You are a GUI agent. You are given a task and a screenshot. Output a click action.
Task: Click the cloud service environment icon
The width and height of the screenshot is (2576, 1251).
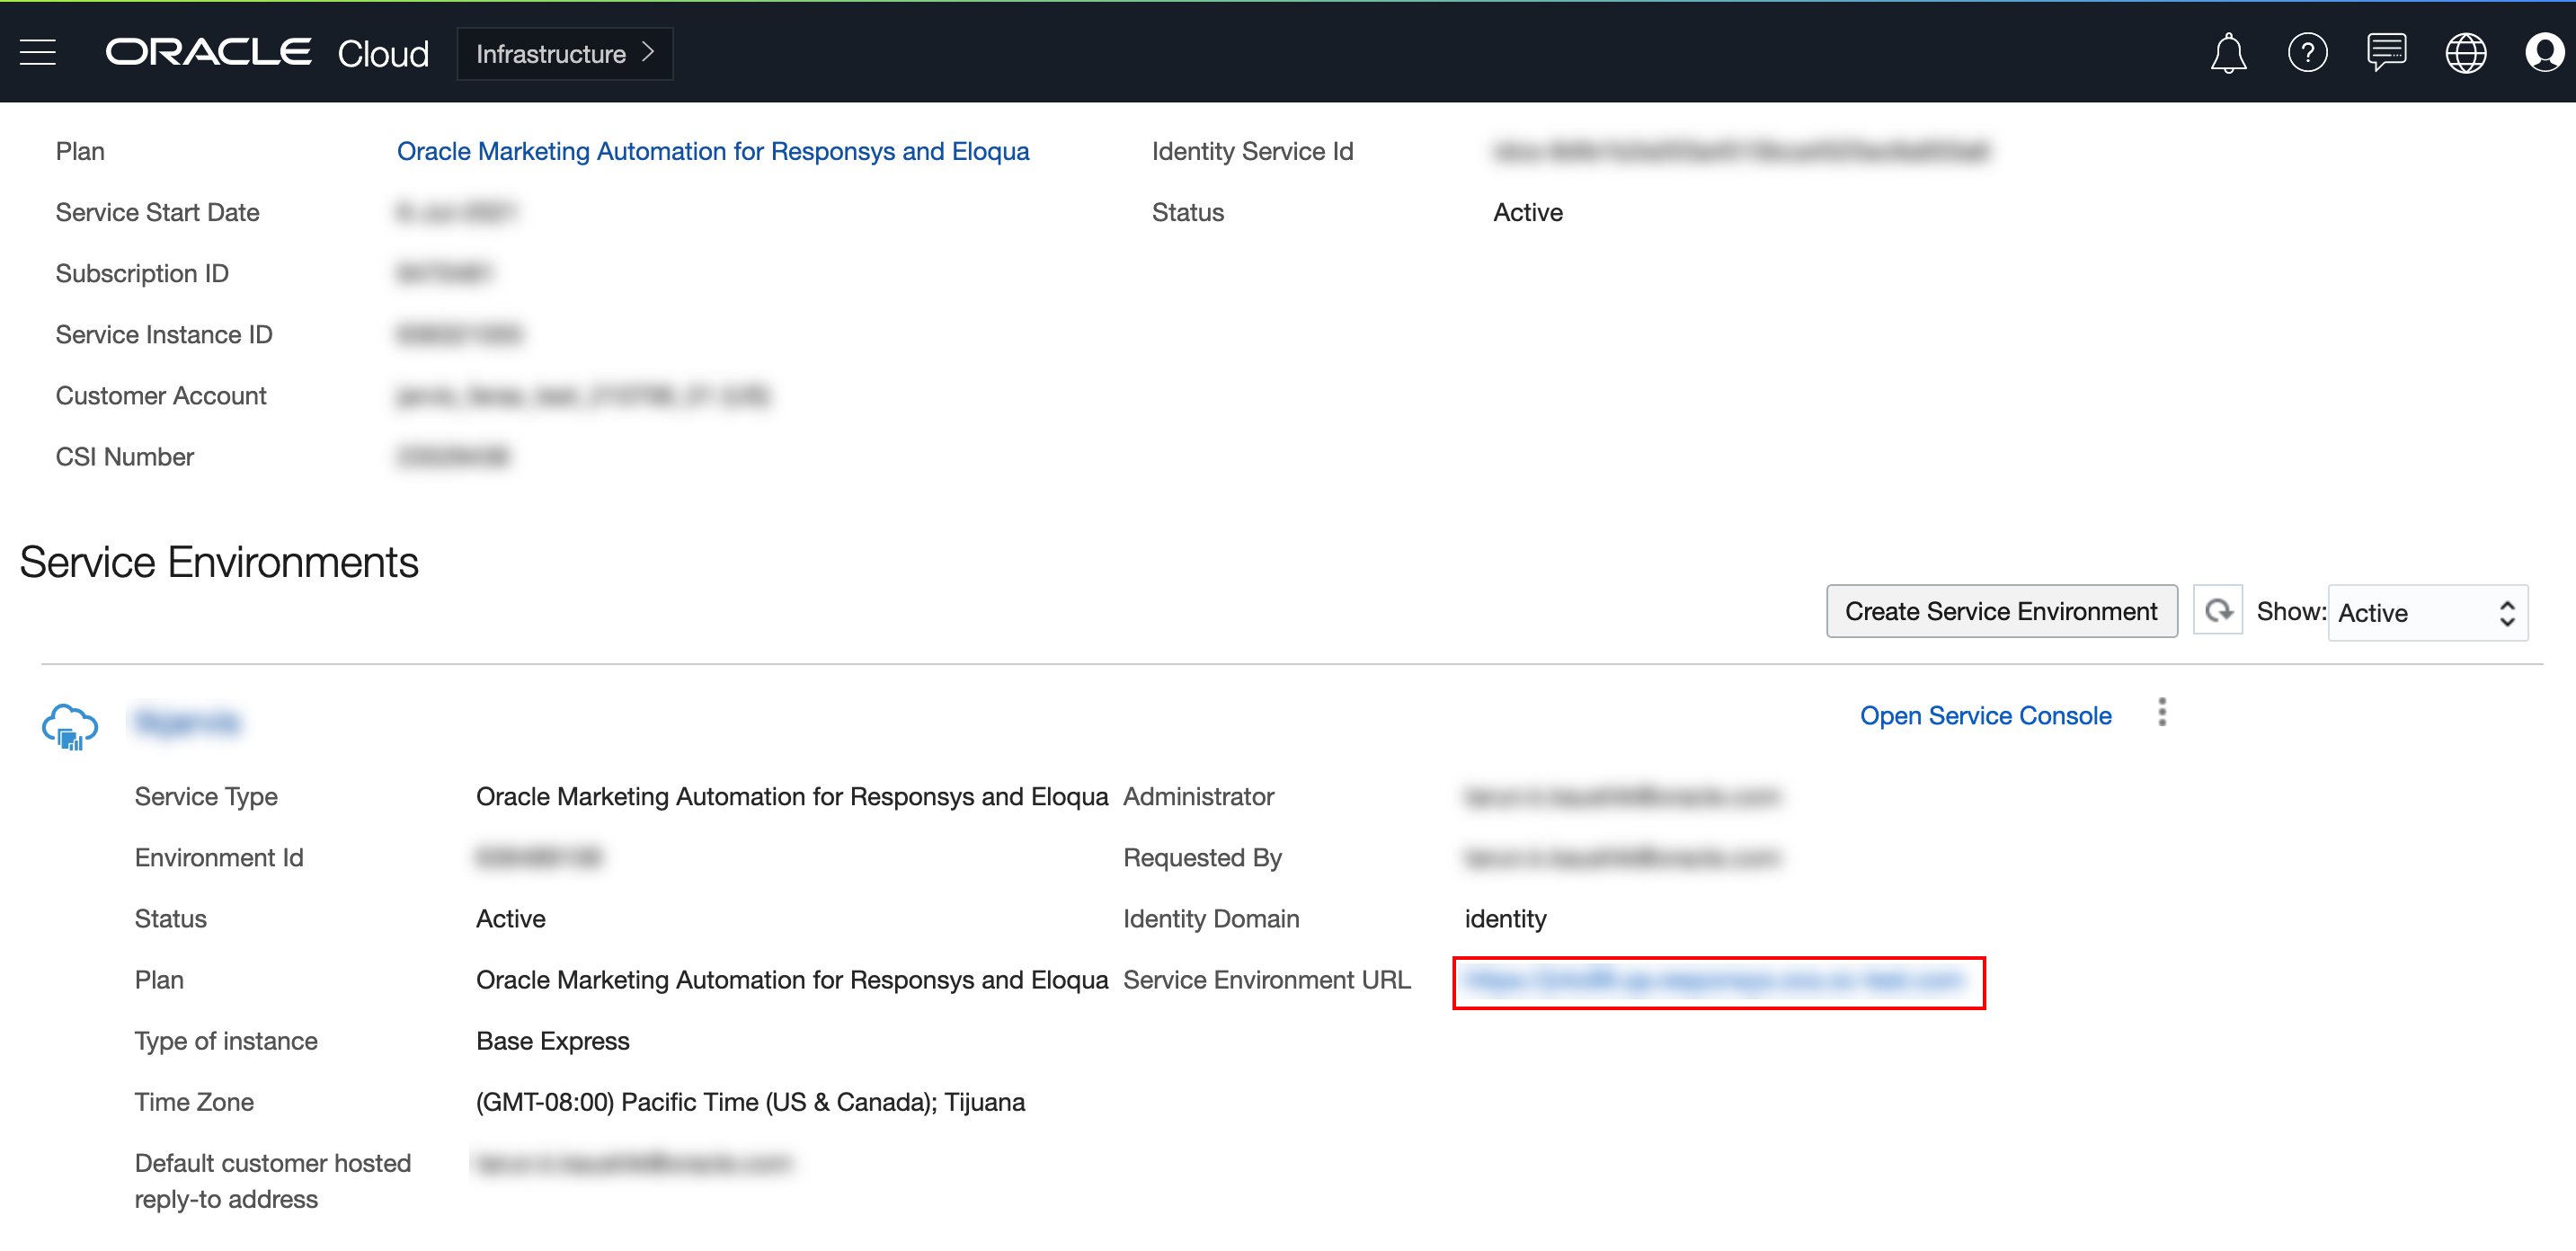click(70, 727)
